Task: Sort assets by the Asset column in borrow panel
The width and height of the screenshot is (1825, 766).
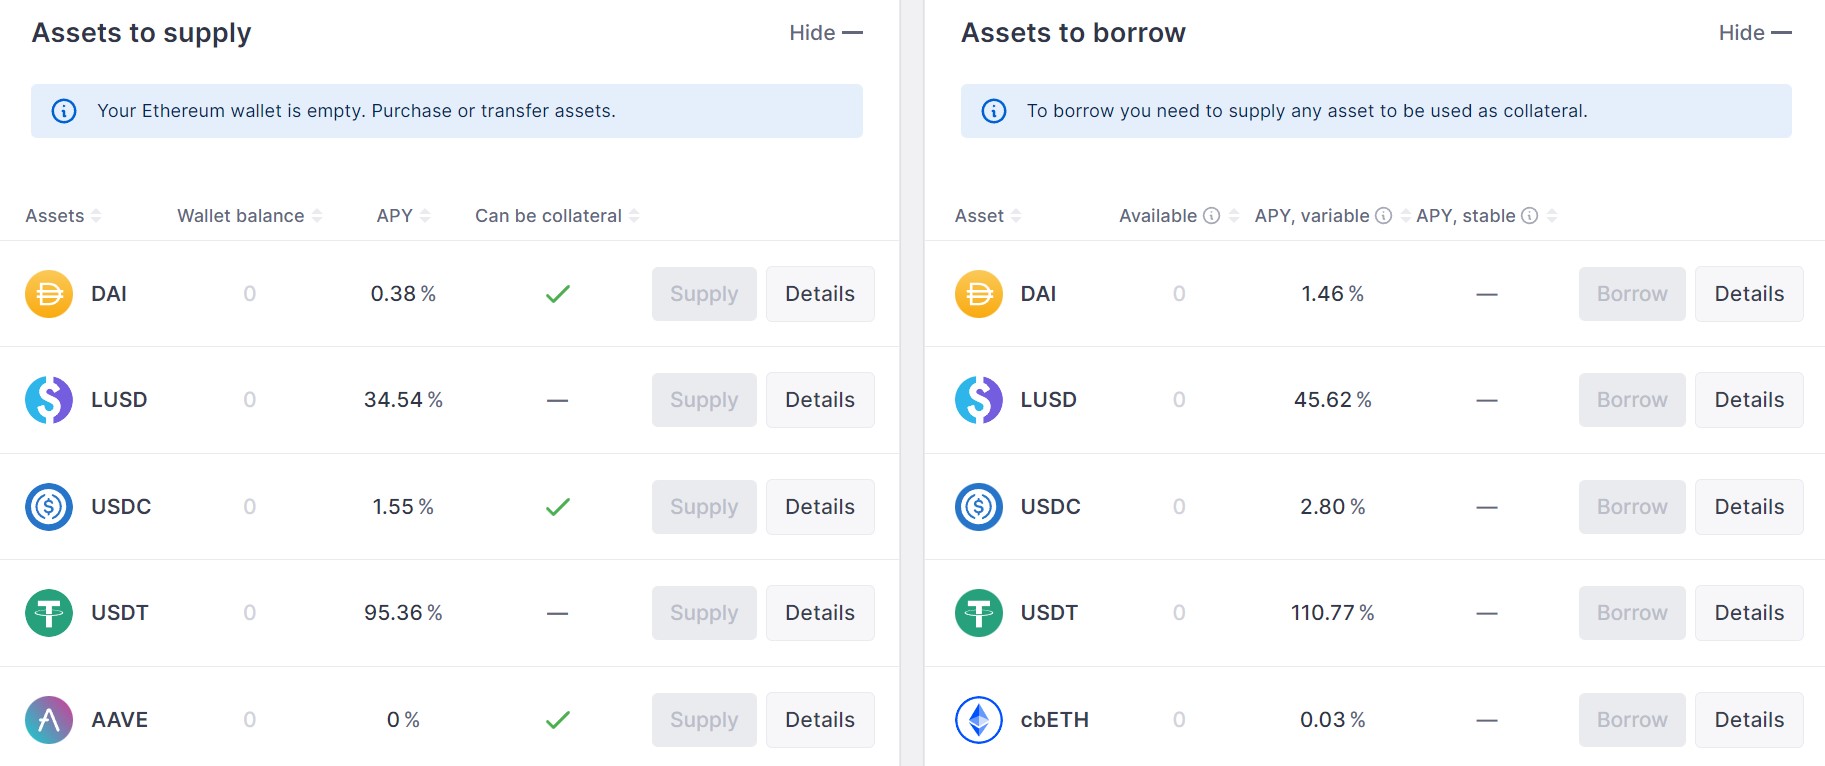Action: tap(1017, 215)
